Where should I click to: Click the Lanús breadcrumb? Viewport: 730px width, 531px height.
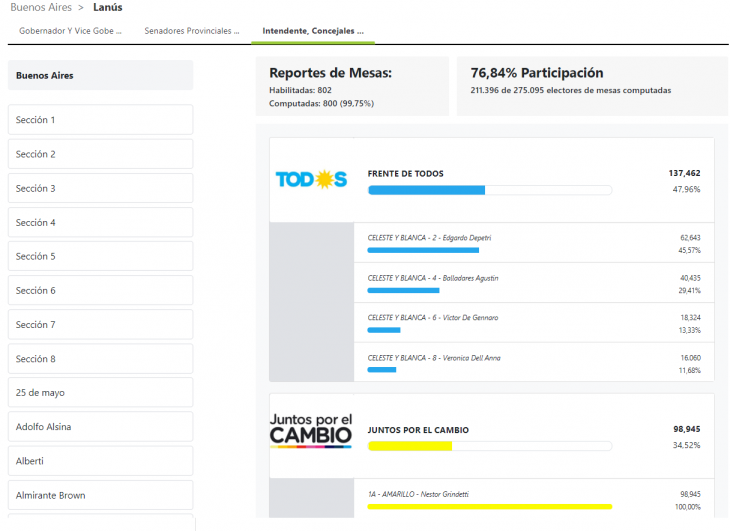108,7
